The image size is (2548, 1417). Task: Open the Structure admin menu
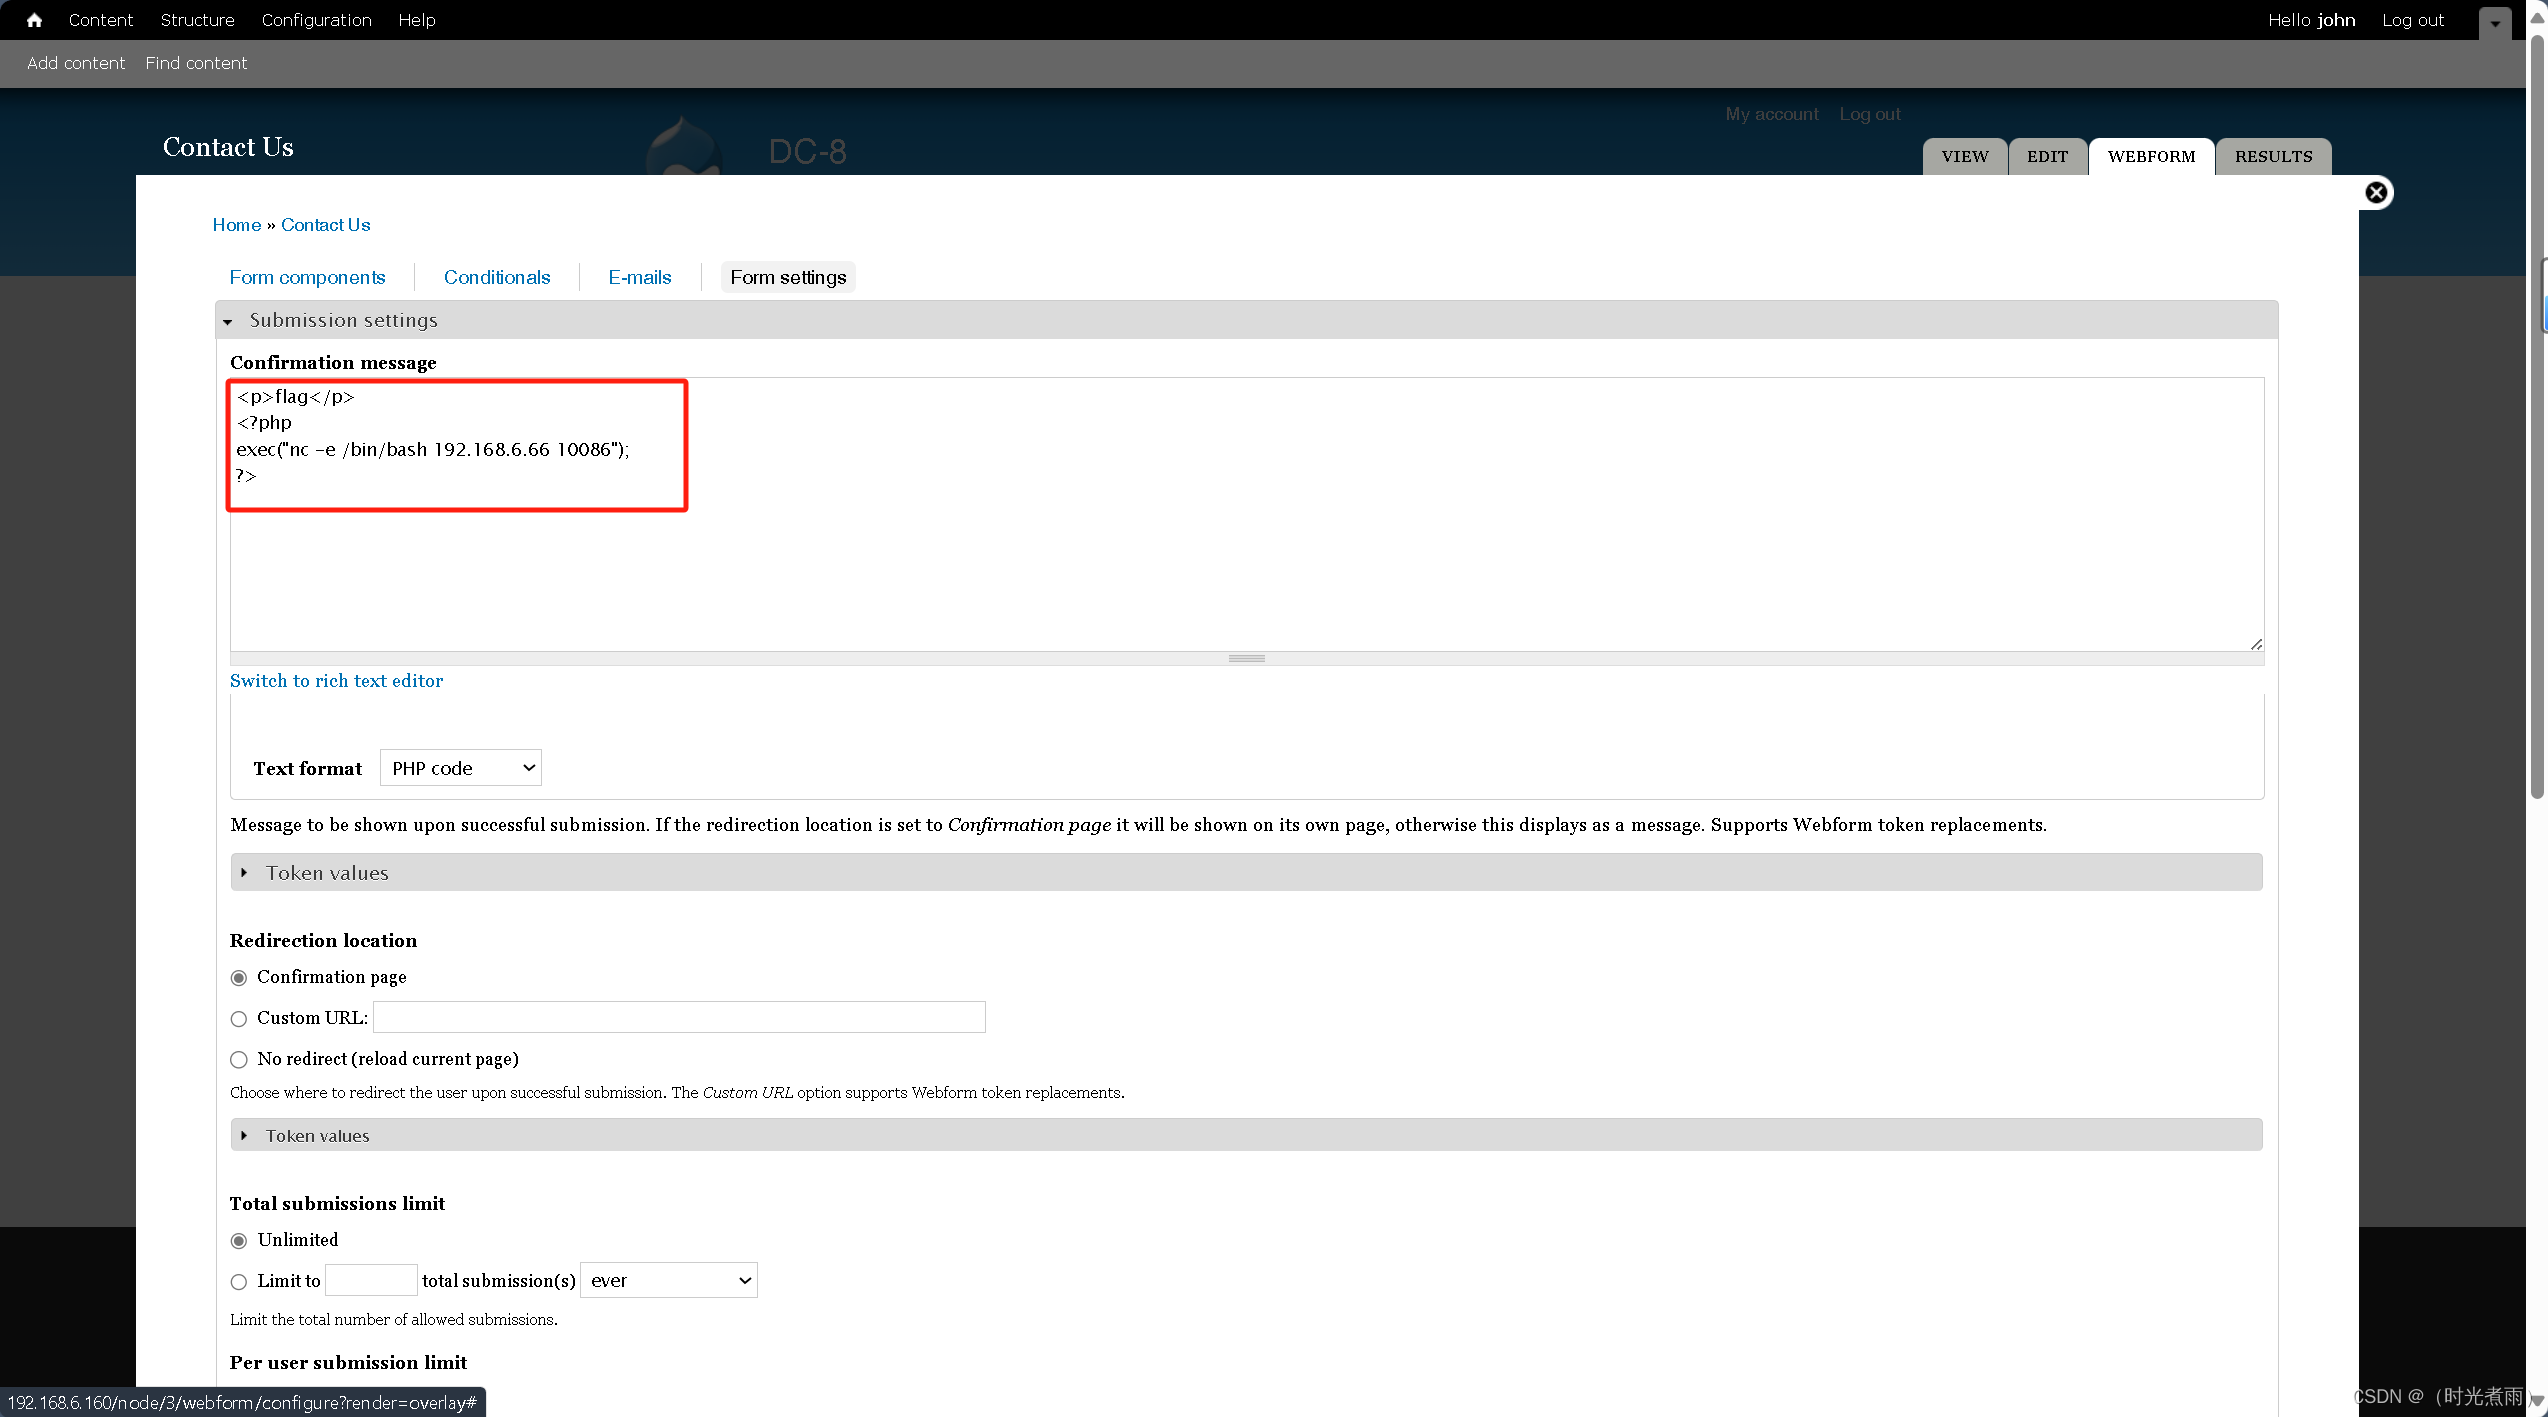[197, 20]
